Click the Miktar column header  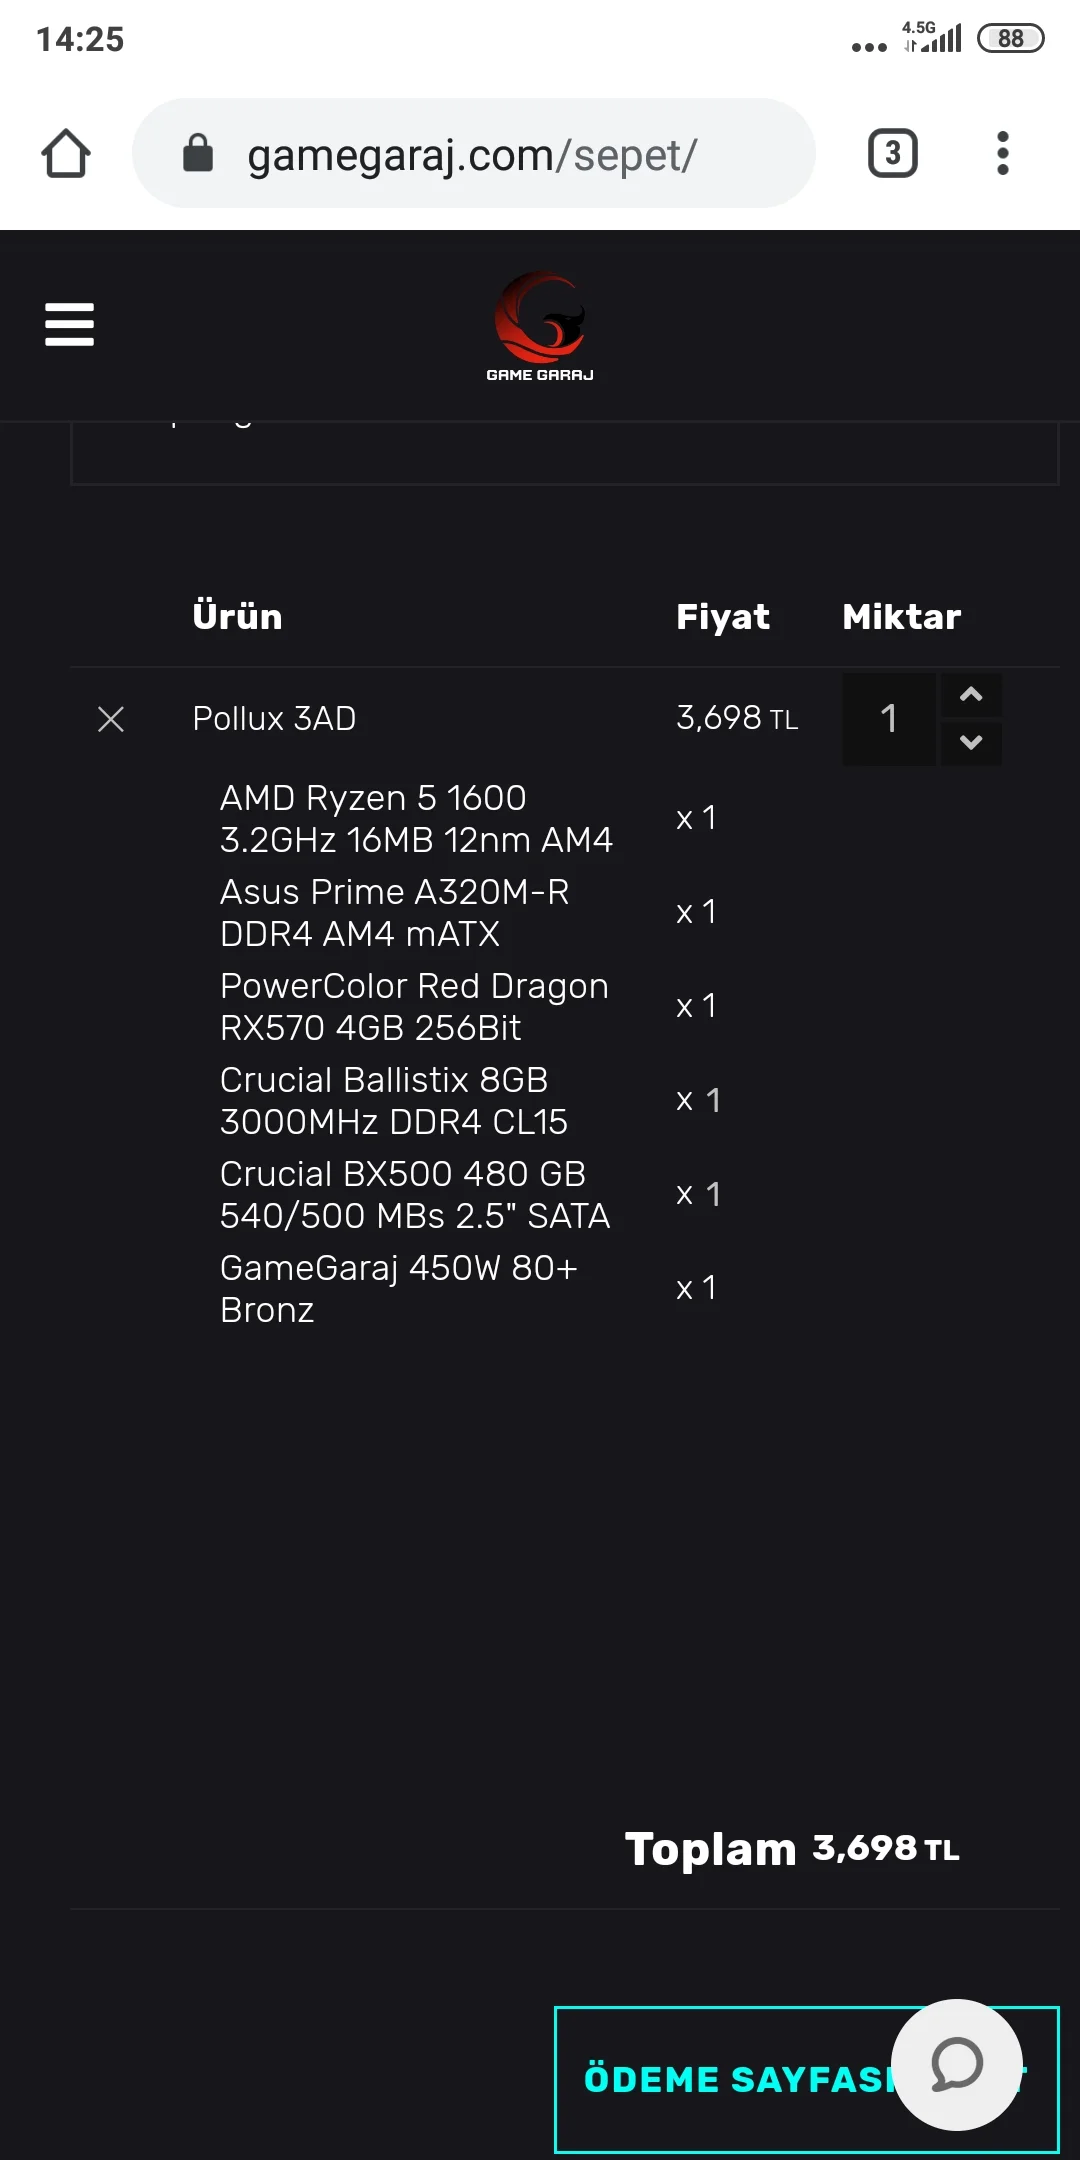pos(900,616)
